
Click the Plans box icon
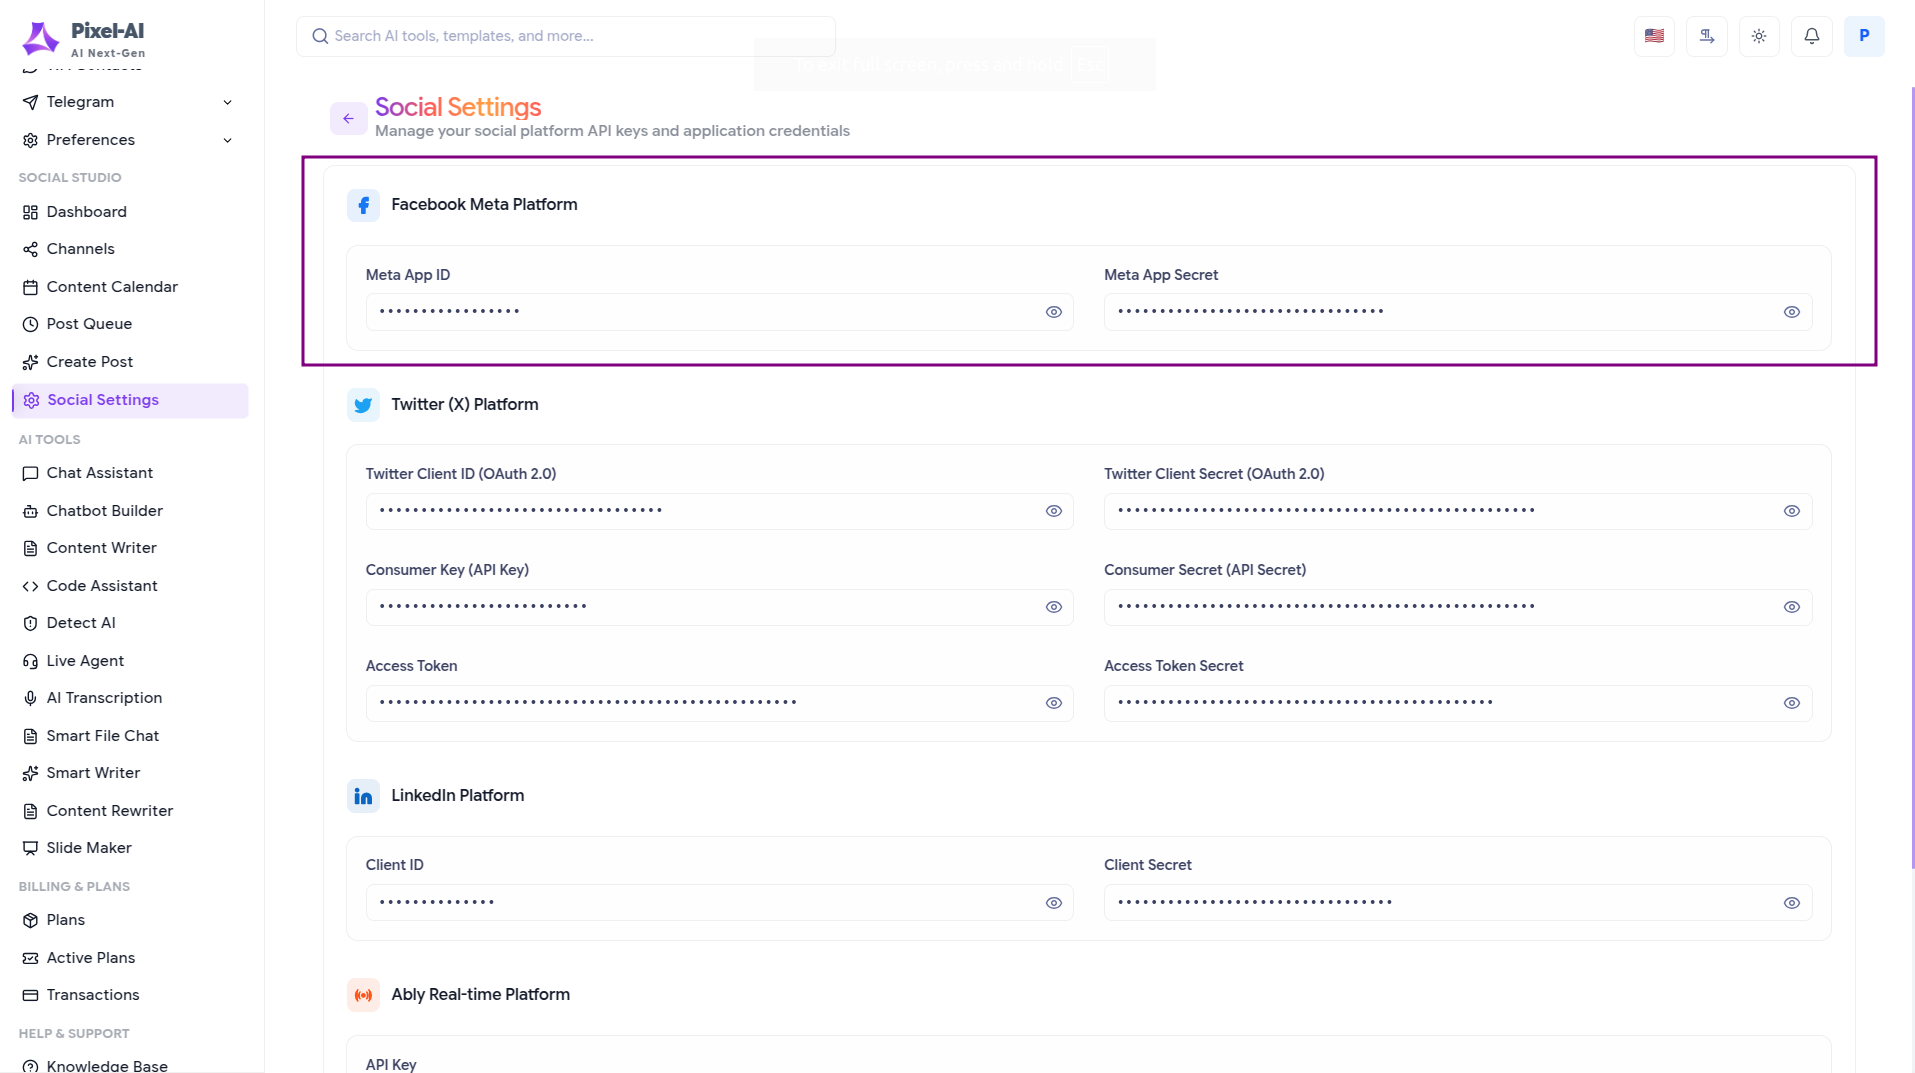31,920
